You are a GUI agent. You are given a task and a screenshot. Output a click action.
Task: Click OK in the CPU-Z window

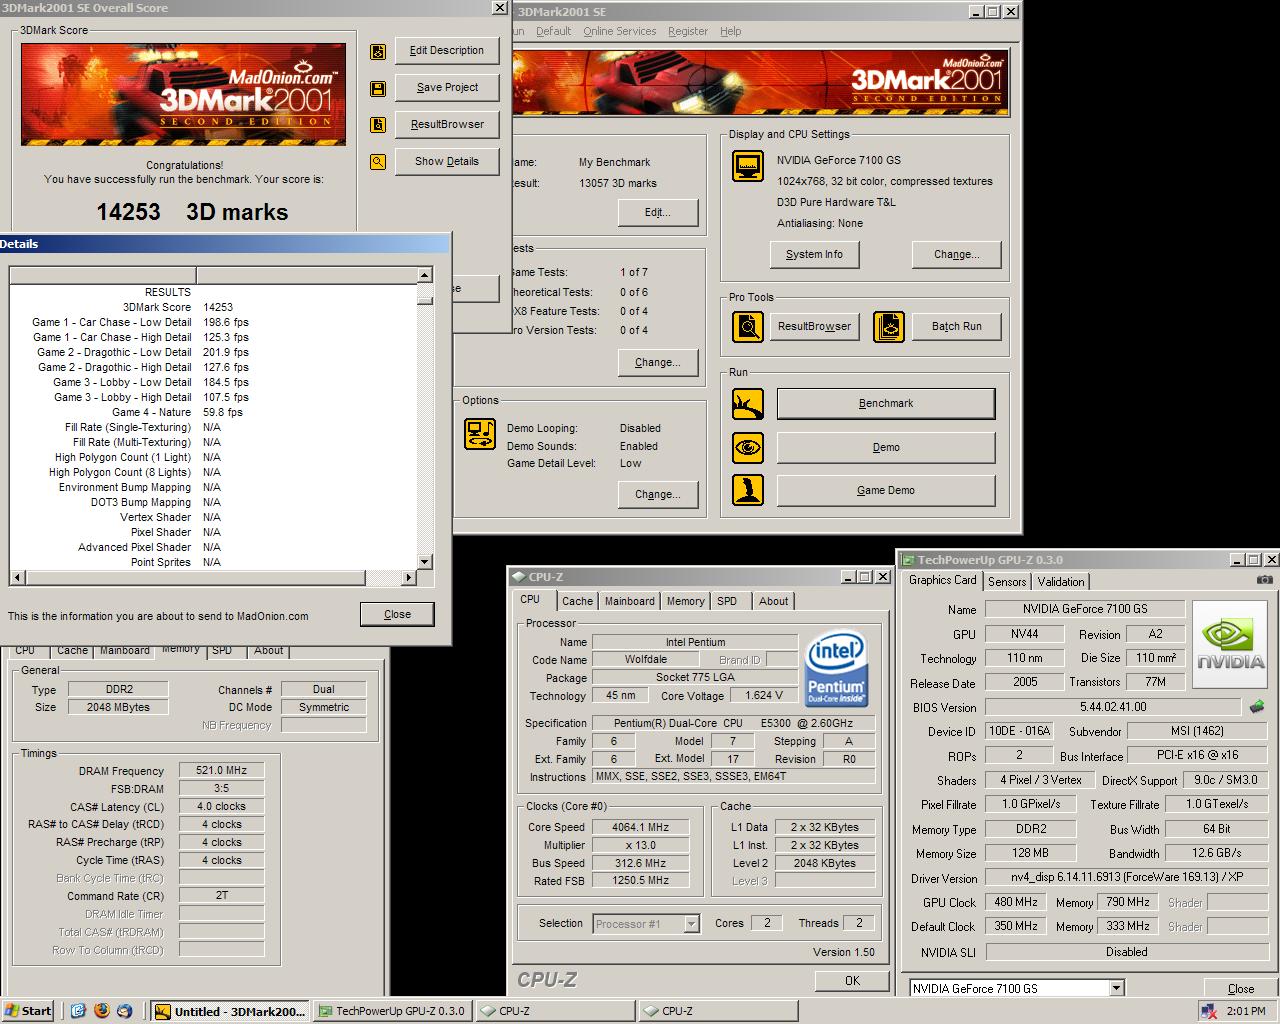pos(852,981)
